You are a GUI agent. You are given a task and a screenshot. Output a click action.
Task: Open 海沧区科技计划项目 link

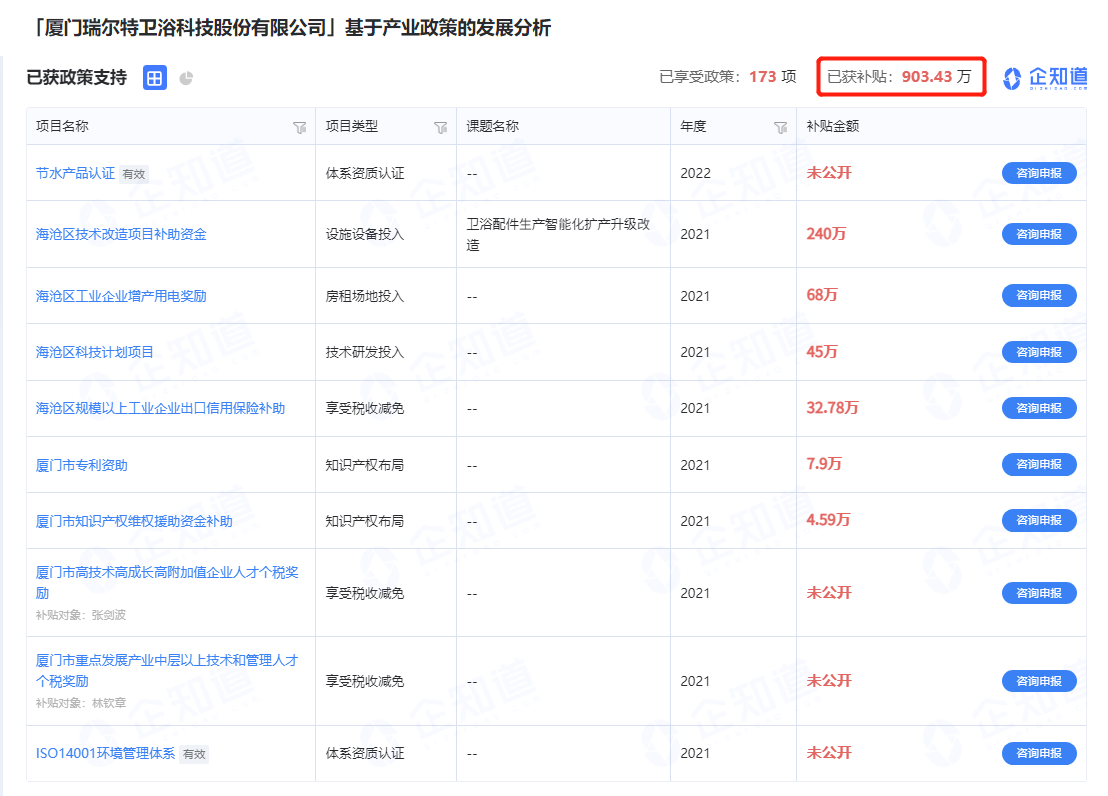coord(95,352)
